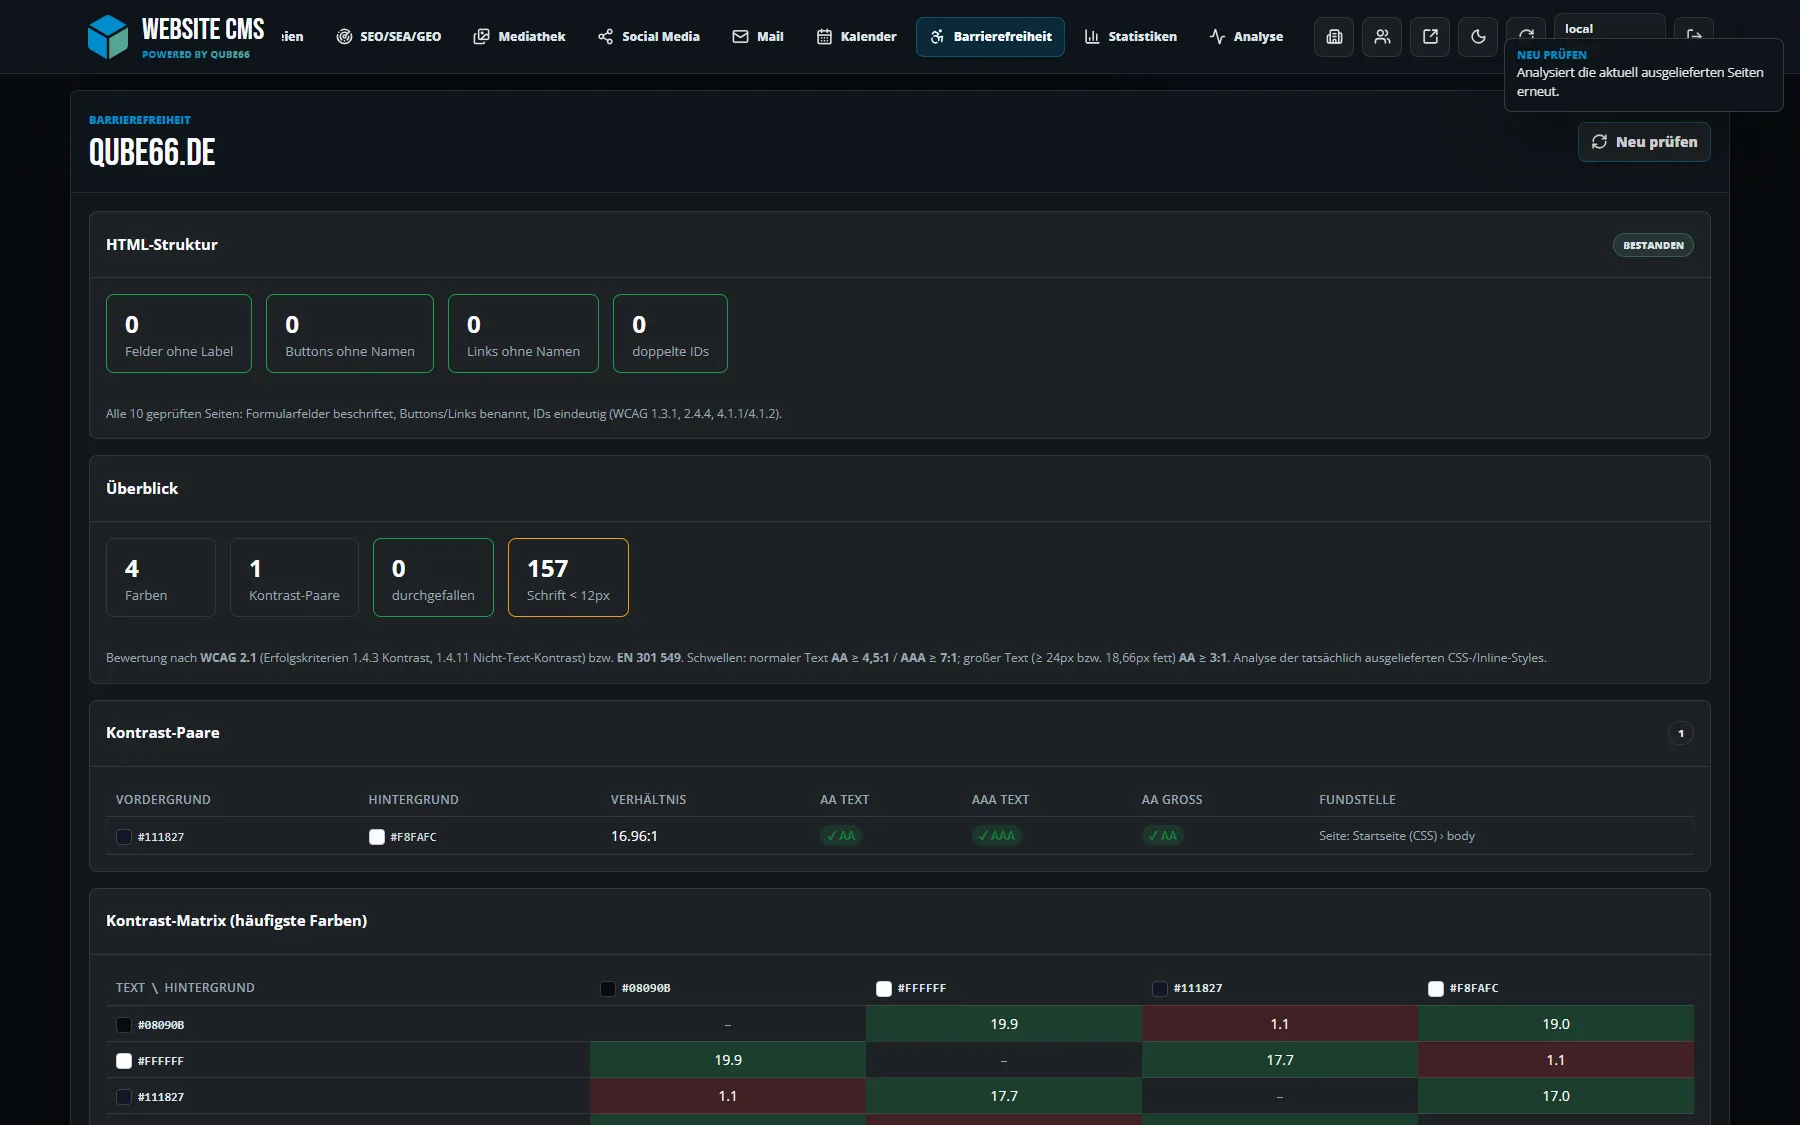
Task: Click the #111827 foreground swatch in Kontrast-Paare
Action: point(124,837)
